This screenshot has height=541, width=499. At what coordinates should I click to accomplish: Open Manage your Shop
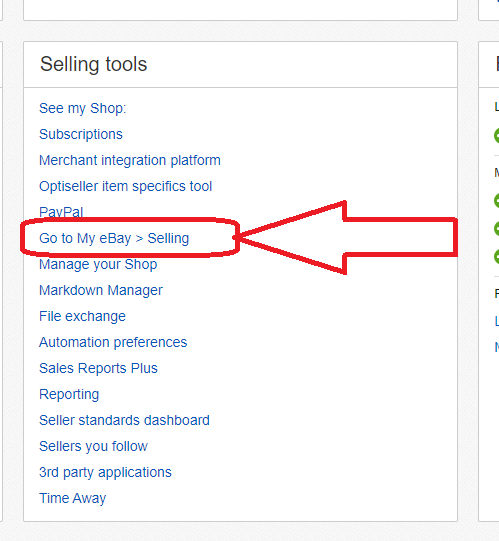tap(98, 264)
